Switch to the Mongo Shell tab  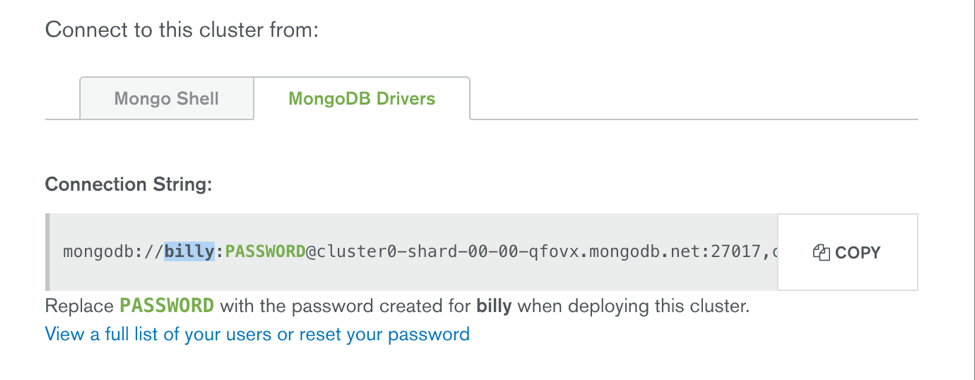[x=167, y=99]
